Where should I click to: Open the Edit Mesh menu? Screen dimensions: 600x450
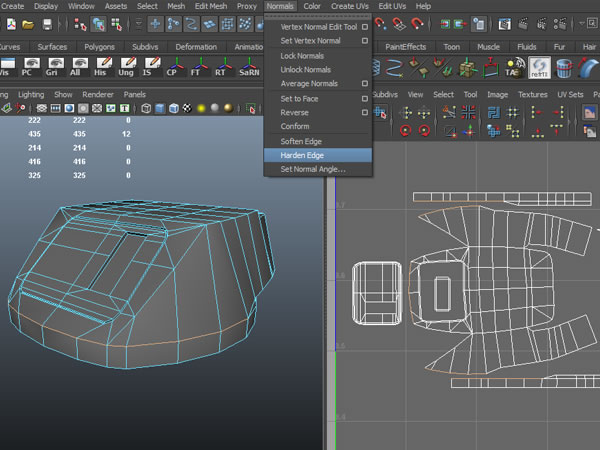pos(211,6)
